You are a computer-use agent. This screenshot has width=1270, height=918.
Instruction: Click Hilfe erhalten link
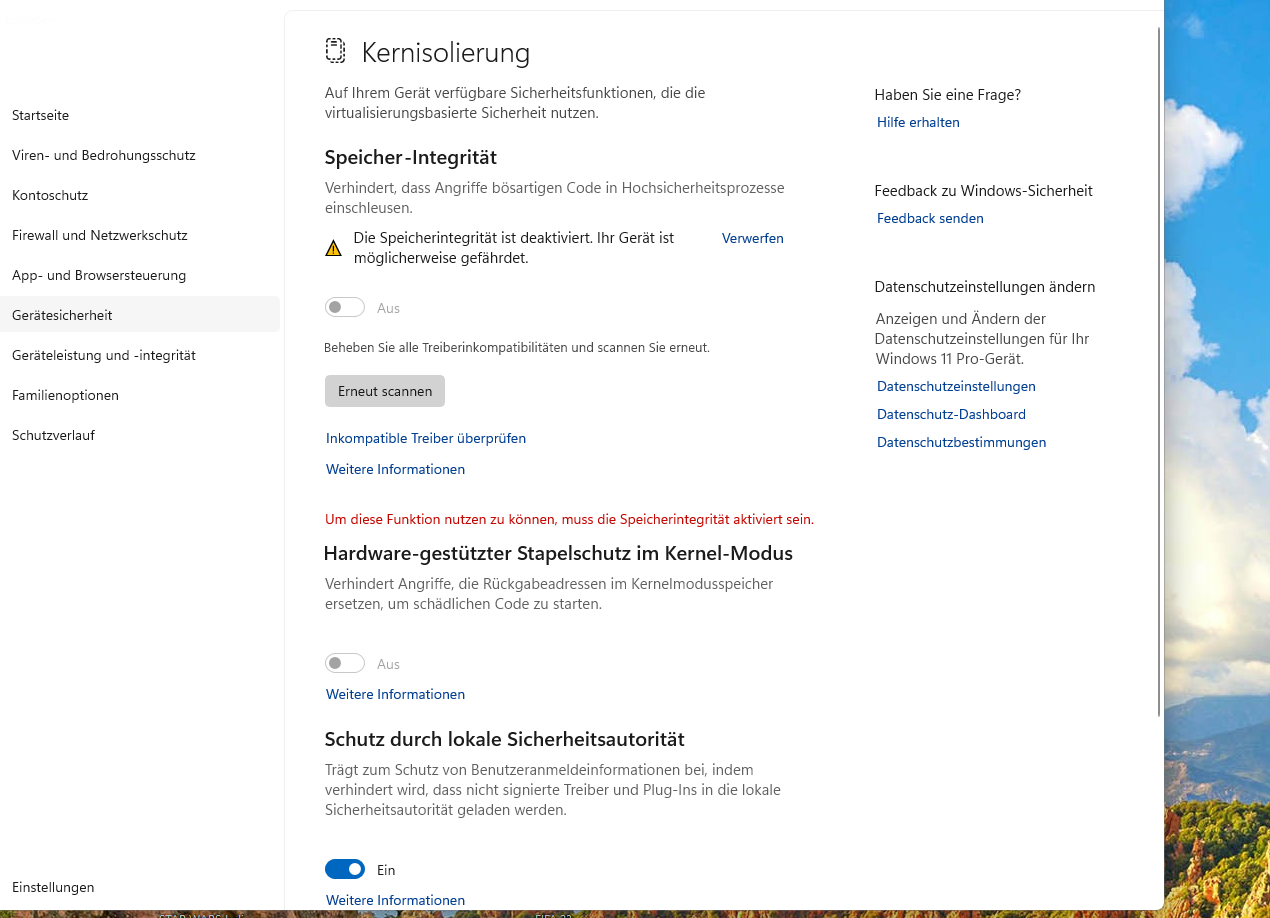918,123
